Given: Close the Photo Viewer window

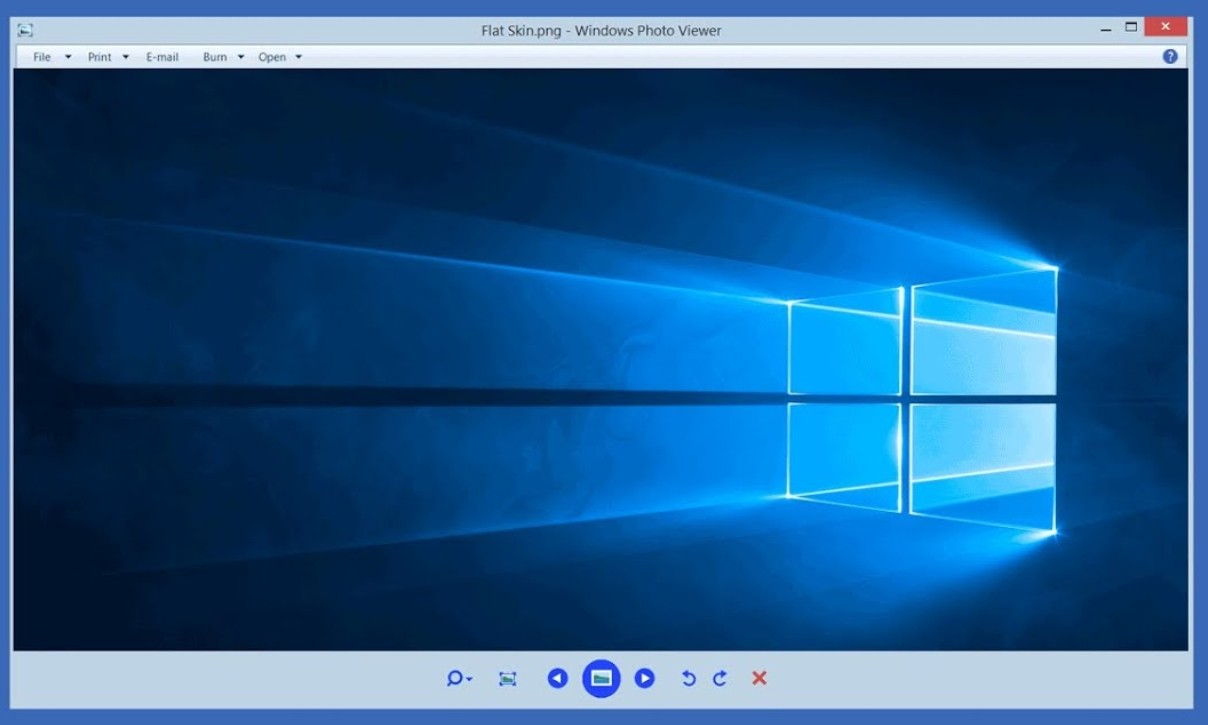Looking at the screenshot, I should [1166, 27].
